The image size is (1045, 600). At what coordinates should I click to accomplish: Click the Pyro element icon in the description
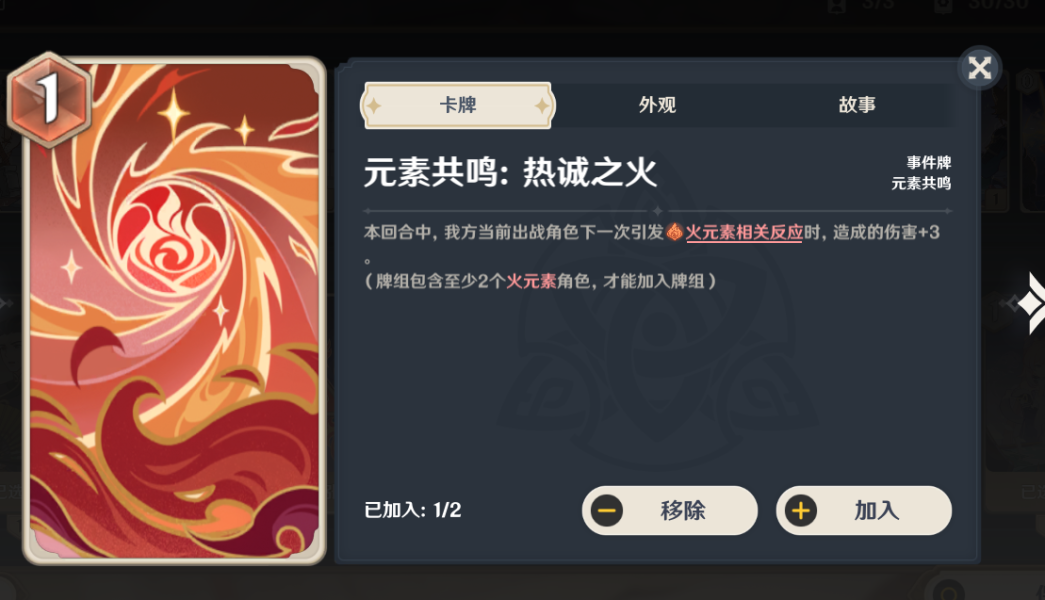click(x=674, y=232)
